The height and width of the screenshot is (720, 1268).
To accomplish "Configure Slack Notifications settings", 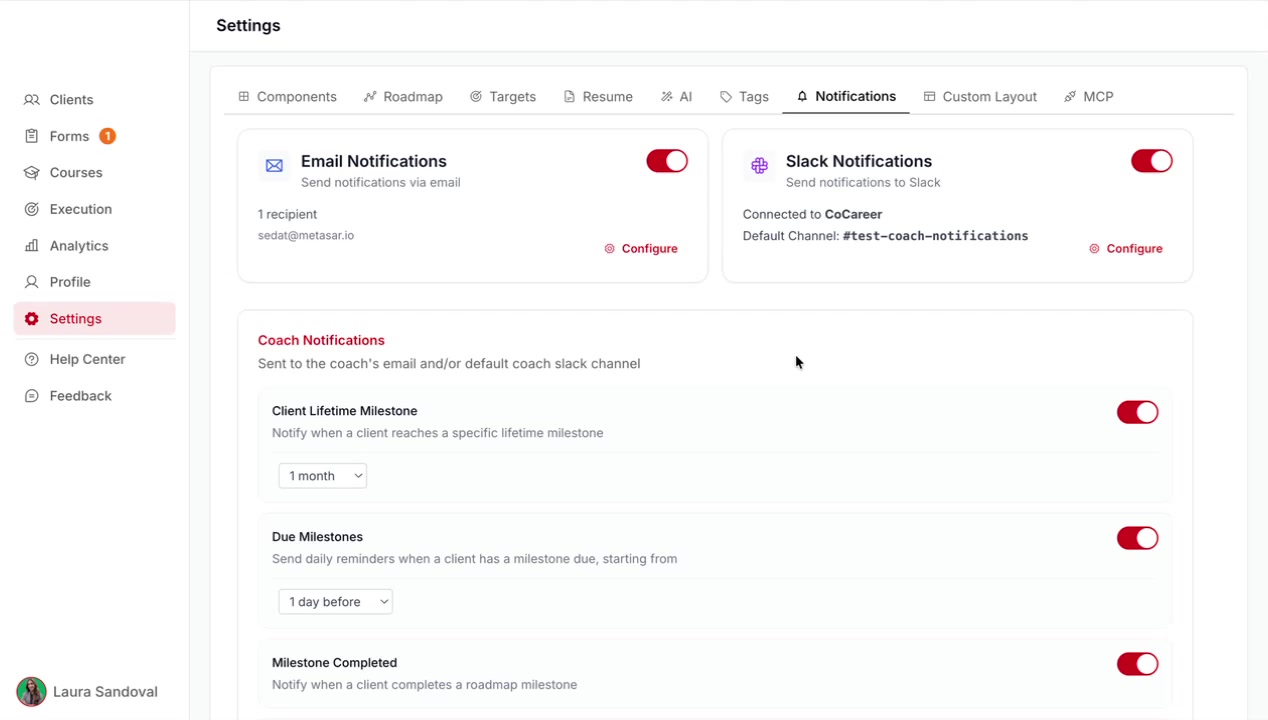I will point(1126,249).
